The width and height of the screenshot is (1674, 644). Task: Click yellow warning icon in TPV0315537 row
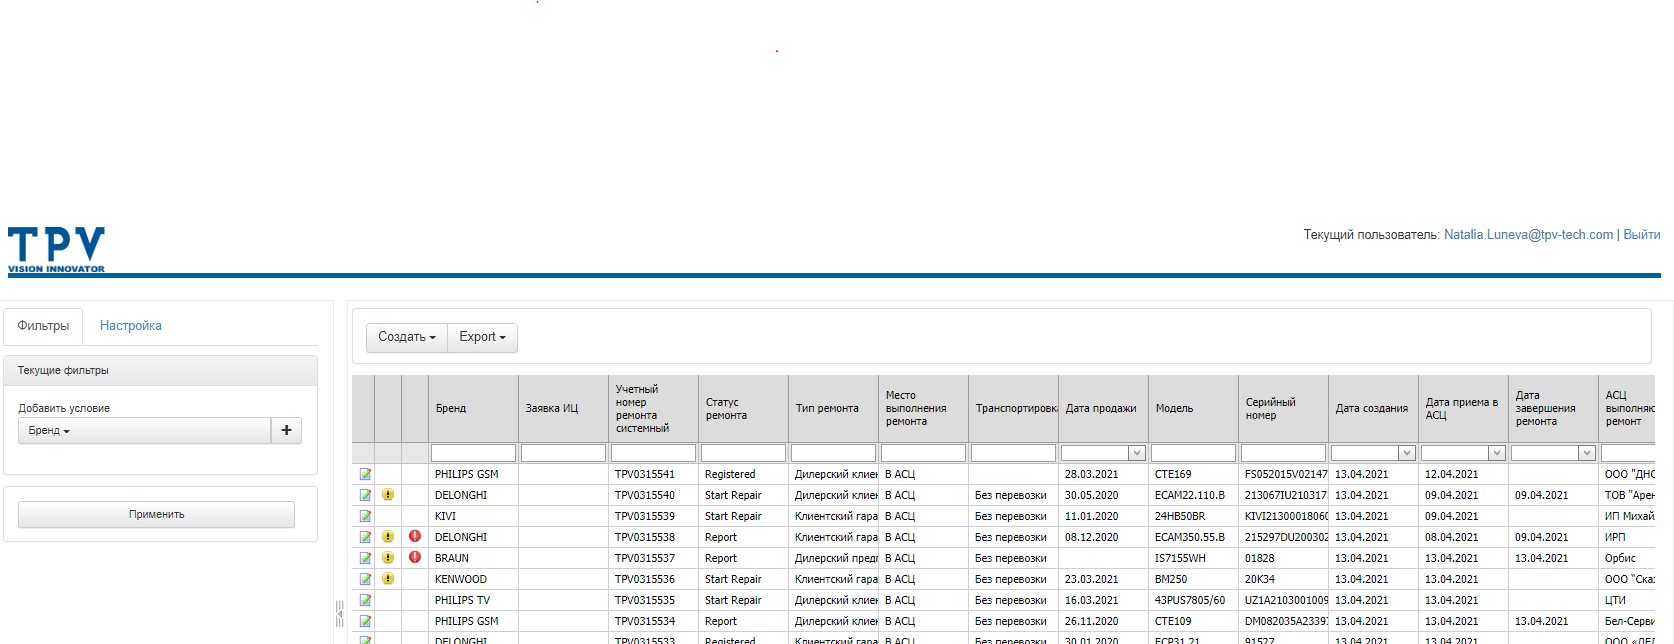click(x=388, y=558)
